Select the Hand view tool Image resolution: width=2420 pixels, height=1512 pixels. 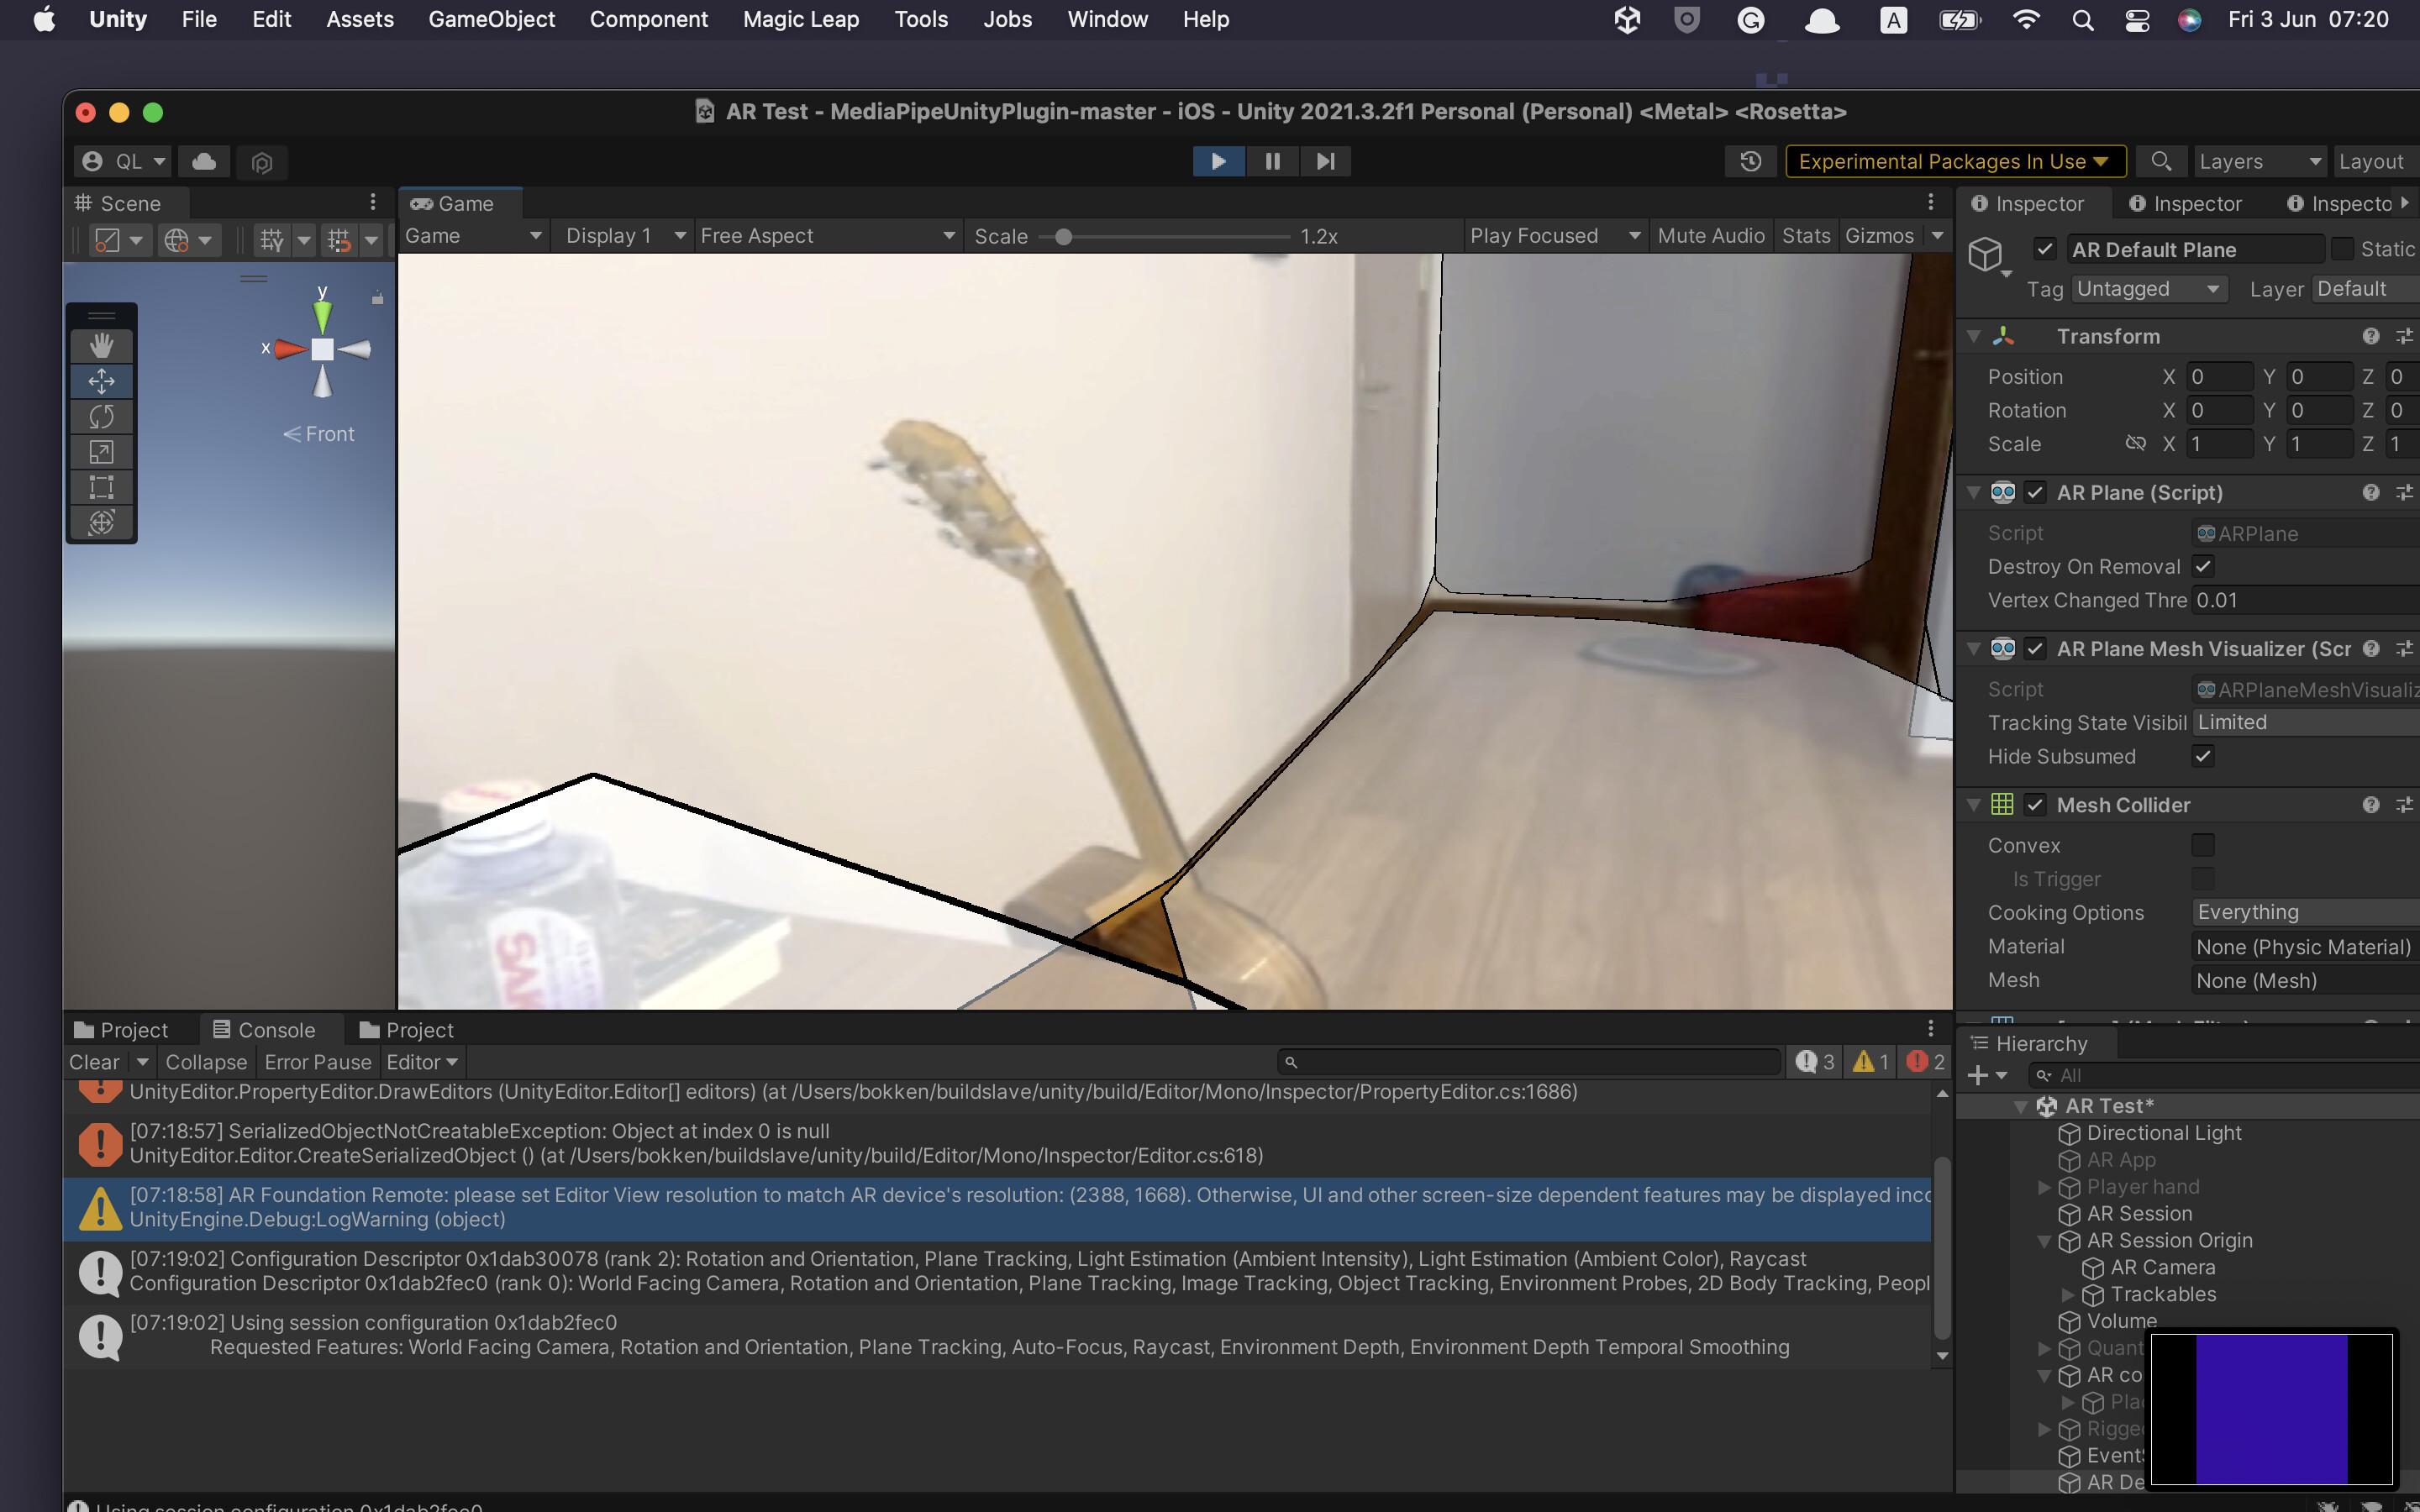click(x=101, y=346)
